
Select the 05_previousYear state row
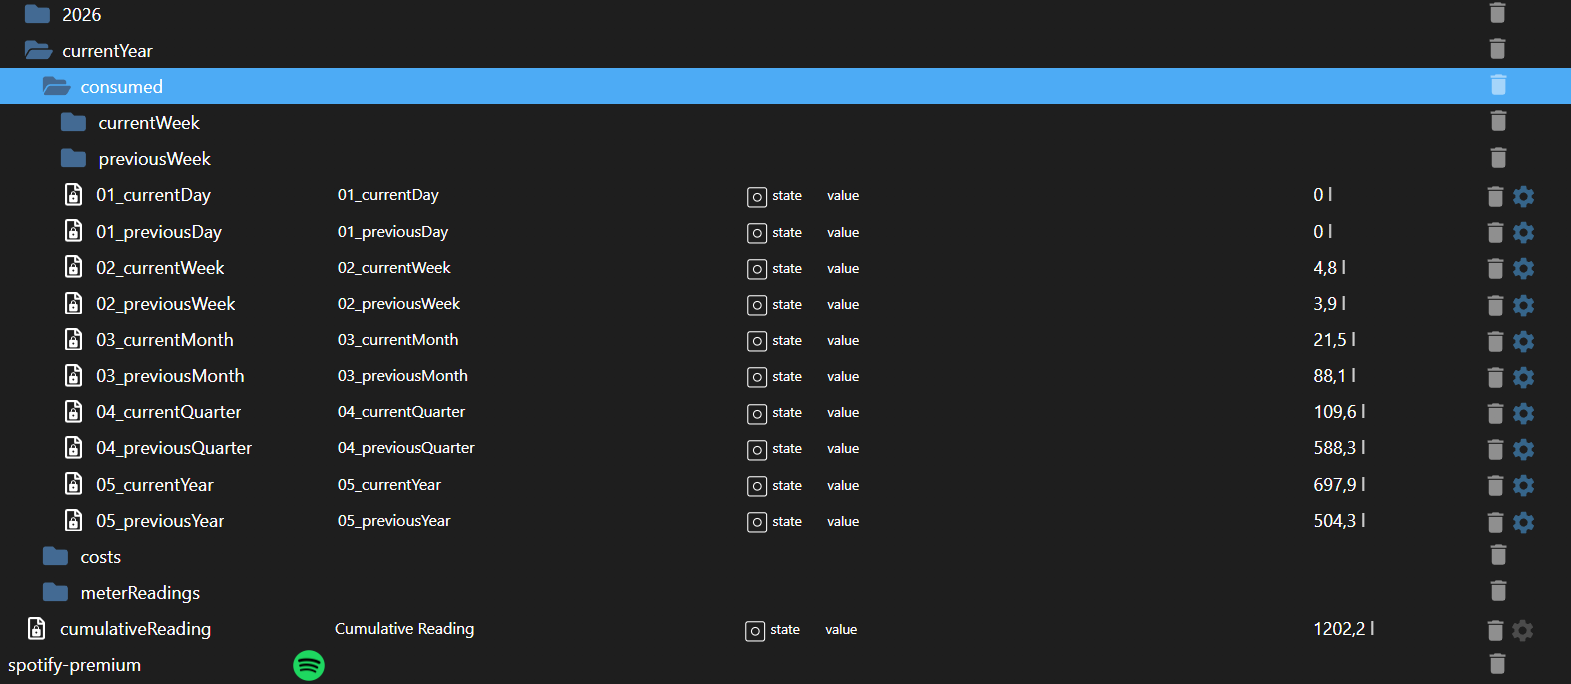pos(785,521)
